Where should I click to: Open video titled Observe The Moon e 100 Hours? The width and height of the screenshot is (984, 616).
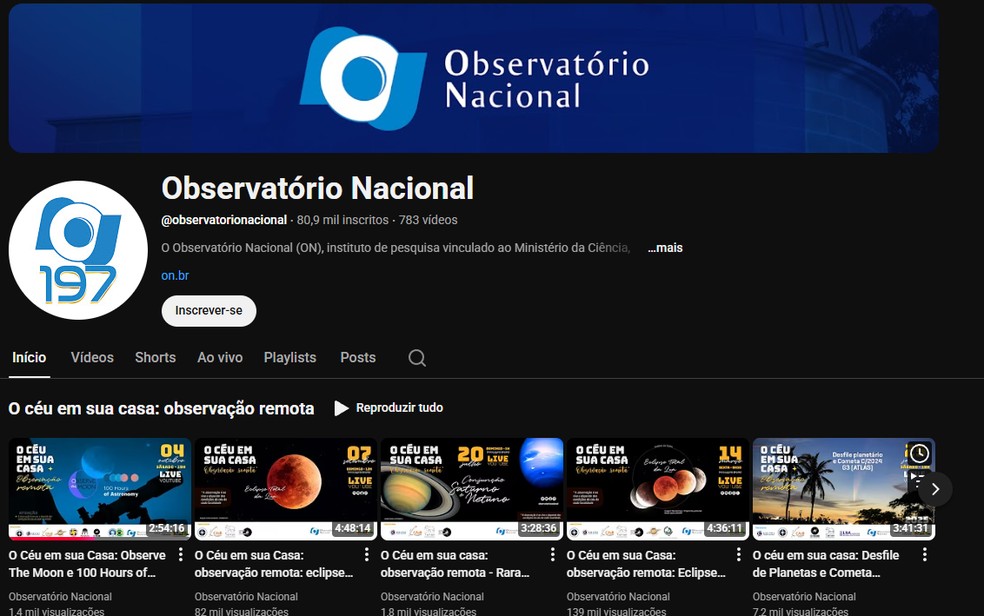point(87,564)
